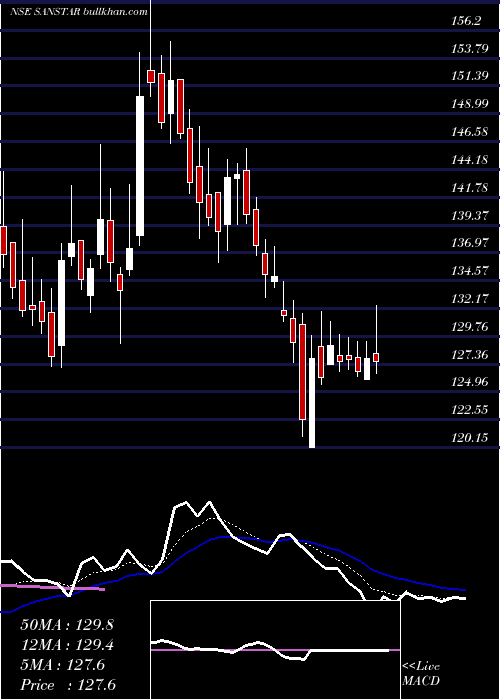Click the 139.37 price axis label
Screen dimensions: 500x700
coord(470,216)
